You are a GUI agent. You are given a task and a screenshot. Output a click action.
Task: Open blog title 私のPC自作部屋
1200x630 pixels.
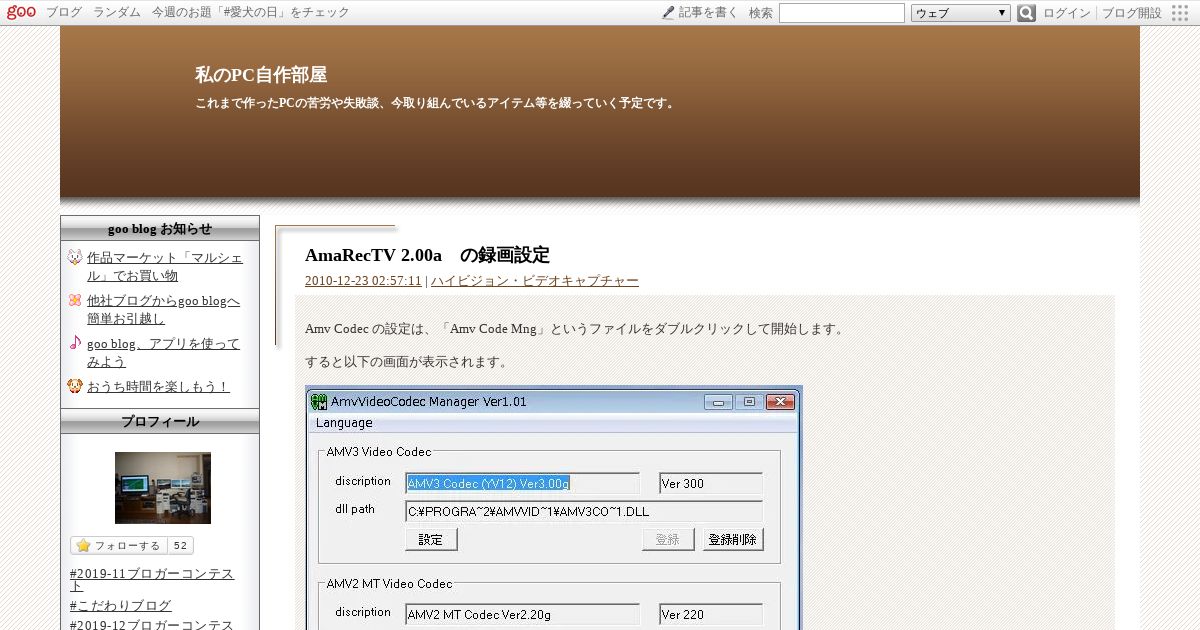click(x=261, y=75)
